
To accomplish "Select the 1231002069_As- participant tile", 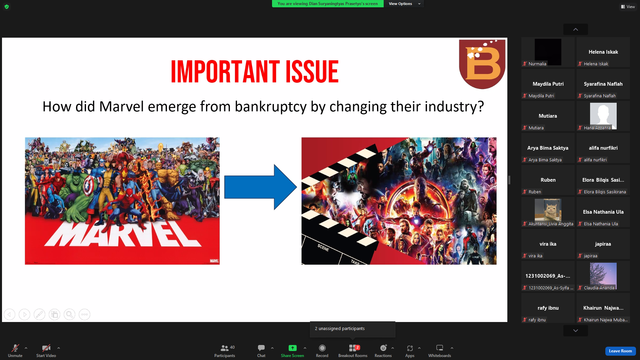I will 548,276.
